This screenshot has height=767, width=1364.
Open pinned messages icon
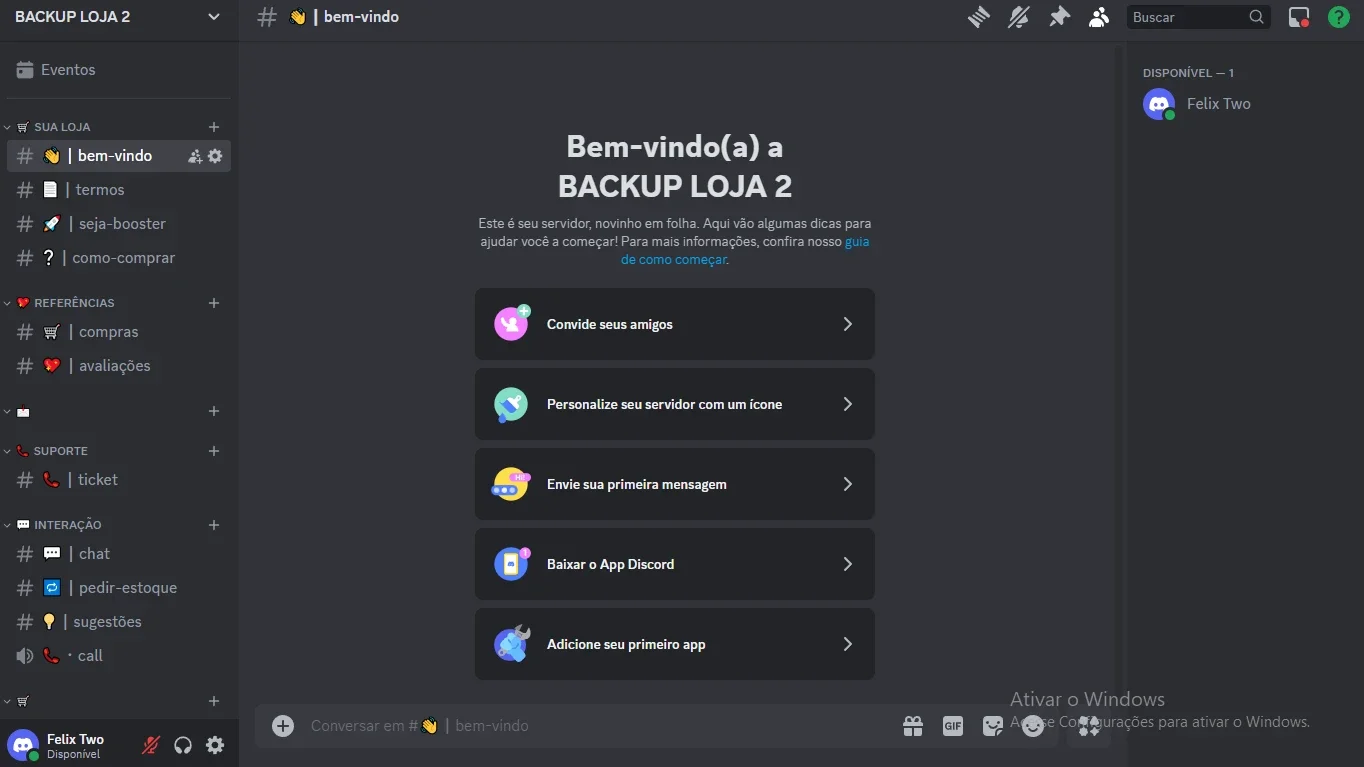coord(1058,17)
